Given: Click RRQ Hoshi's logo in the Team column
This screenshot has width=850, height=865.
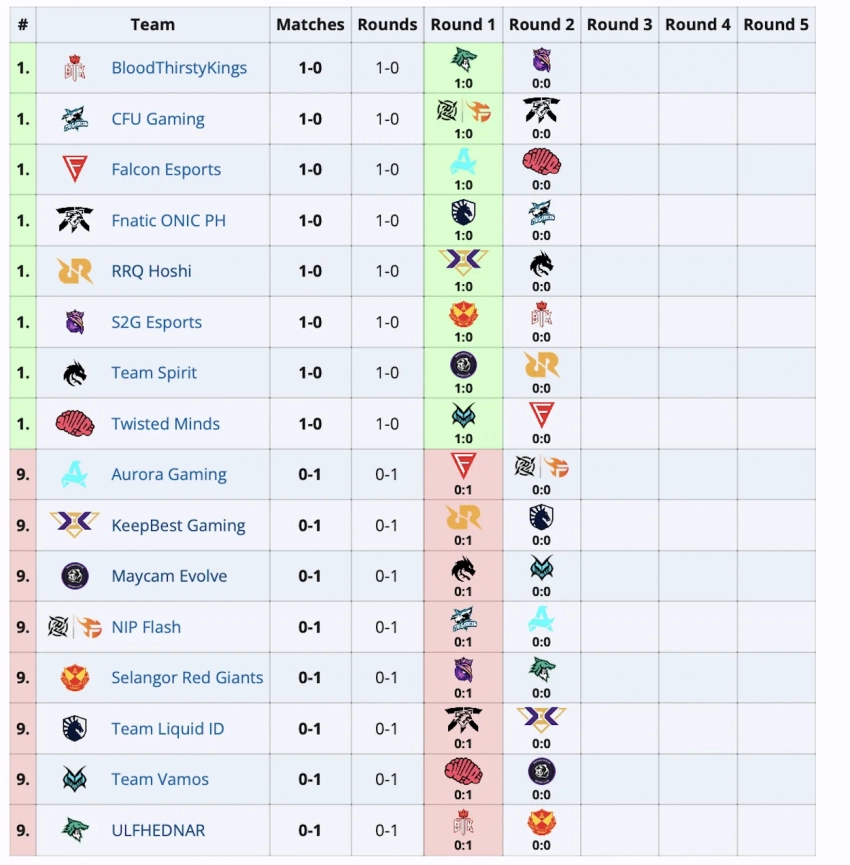Looking at the screenshot, I should coord(75,271).
